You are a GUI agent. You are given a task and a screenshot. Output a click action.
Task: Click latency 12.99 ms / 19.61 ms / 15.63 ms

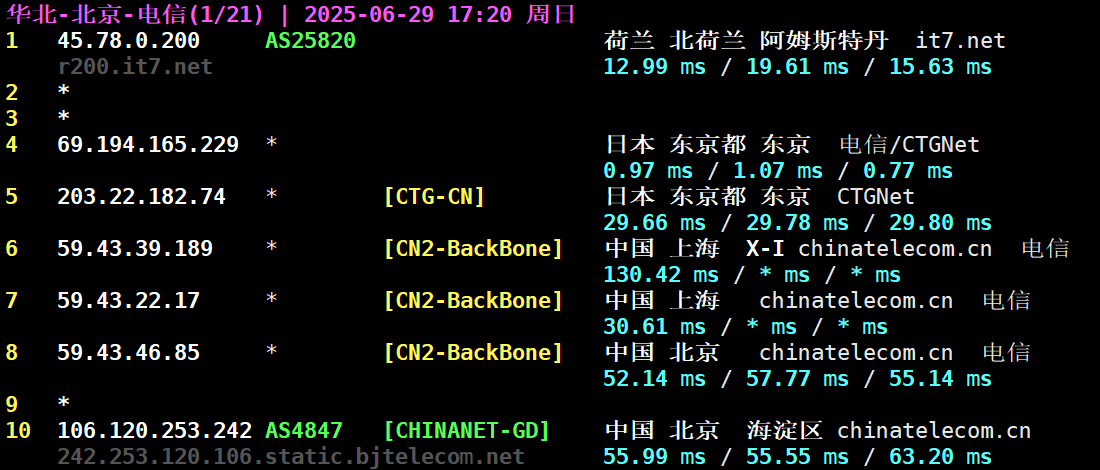click(x=798, y=67)
